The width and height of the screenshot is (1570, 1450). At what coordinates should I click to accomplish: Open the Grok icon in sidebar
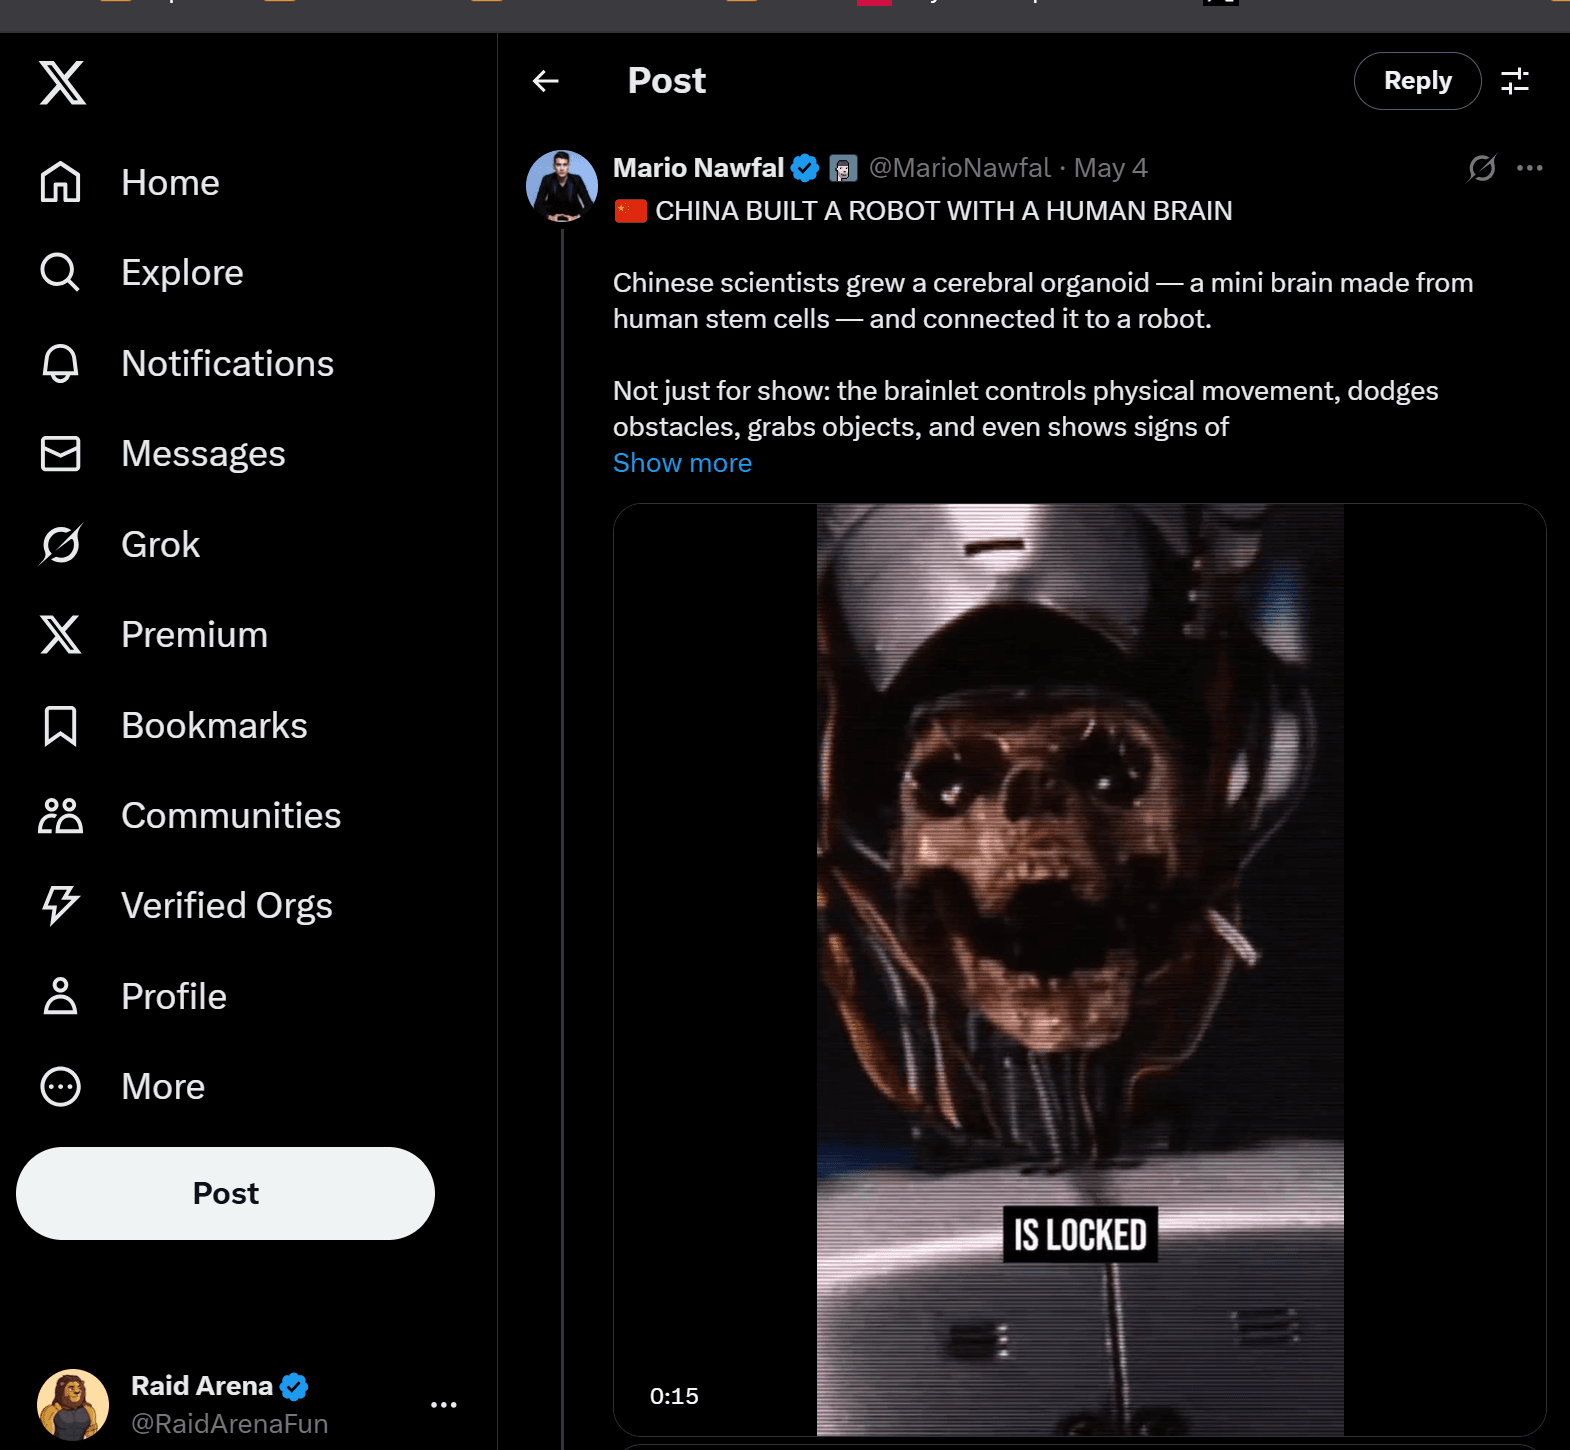click(x=60, y=544)
